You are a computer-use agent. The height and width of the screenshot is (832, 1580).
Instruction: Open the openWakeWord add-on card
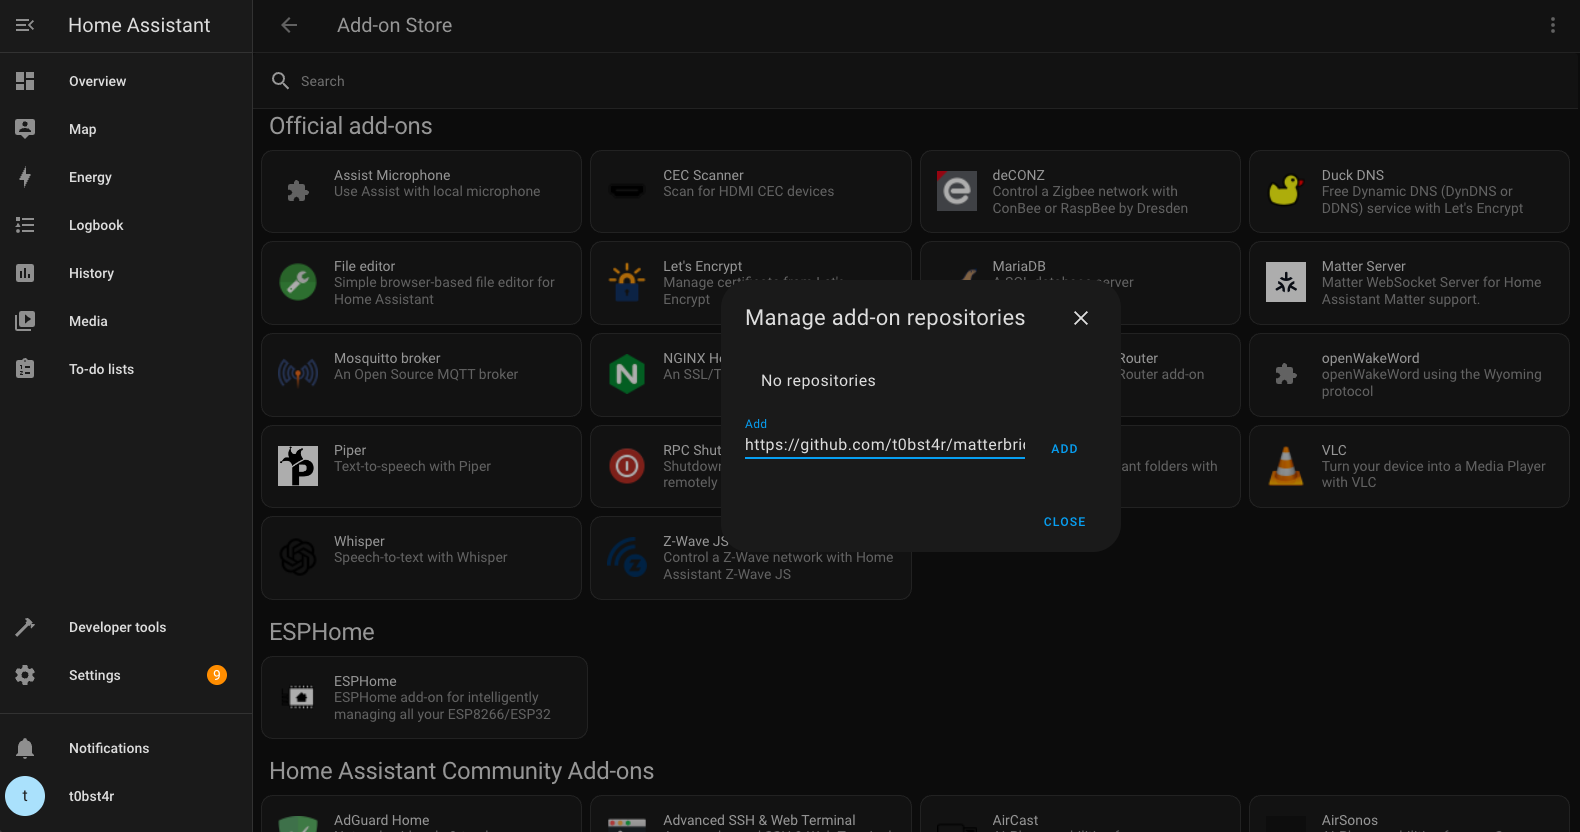[x=1409, y=375]
